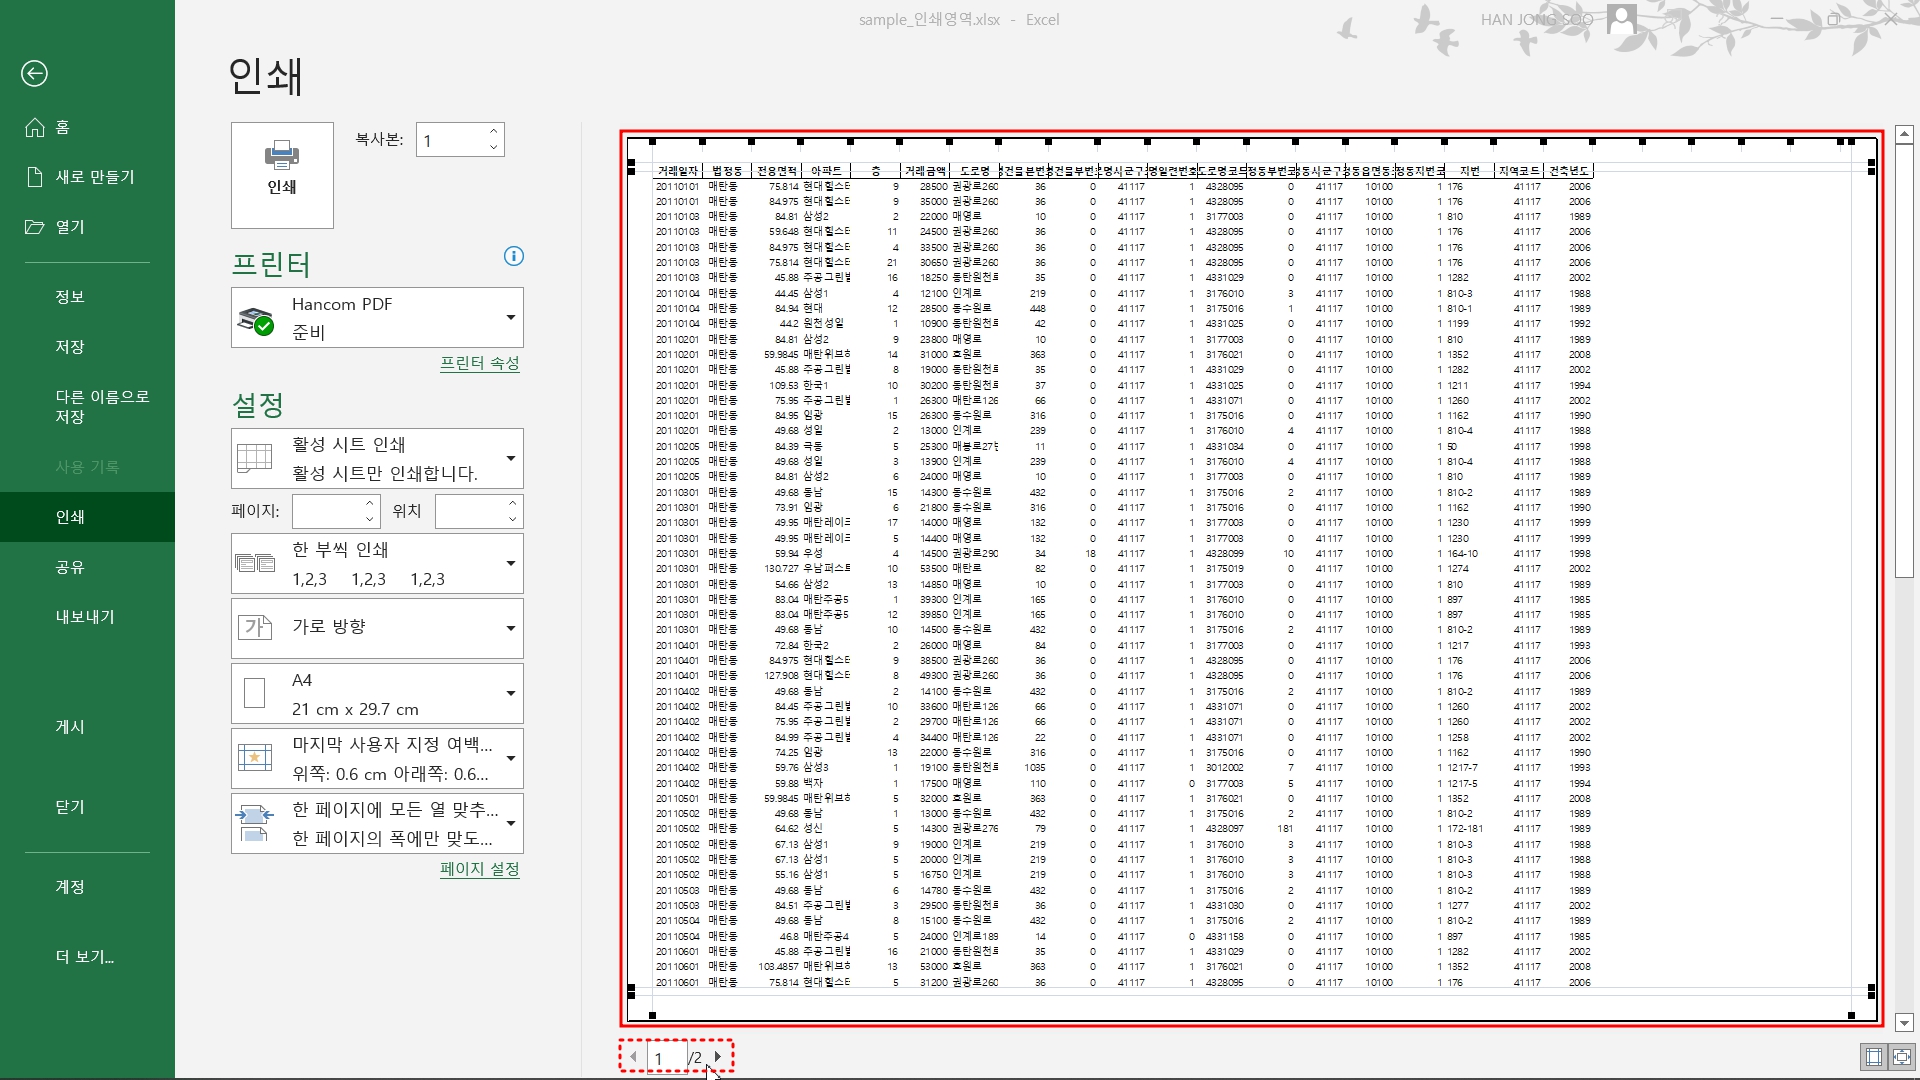This screenshot has height=1080, width=1920.
Task: Open the Page Setup link
Action: 479,869
